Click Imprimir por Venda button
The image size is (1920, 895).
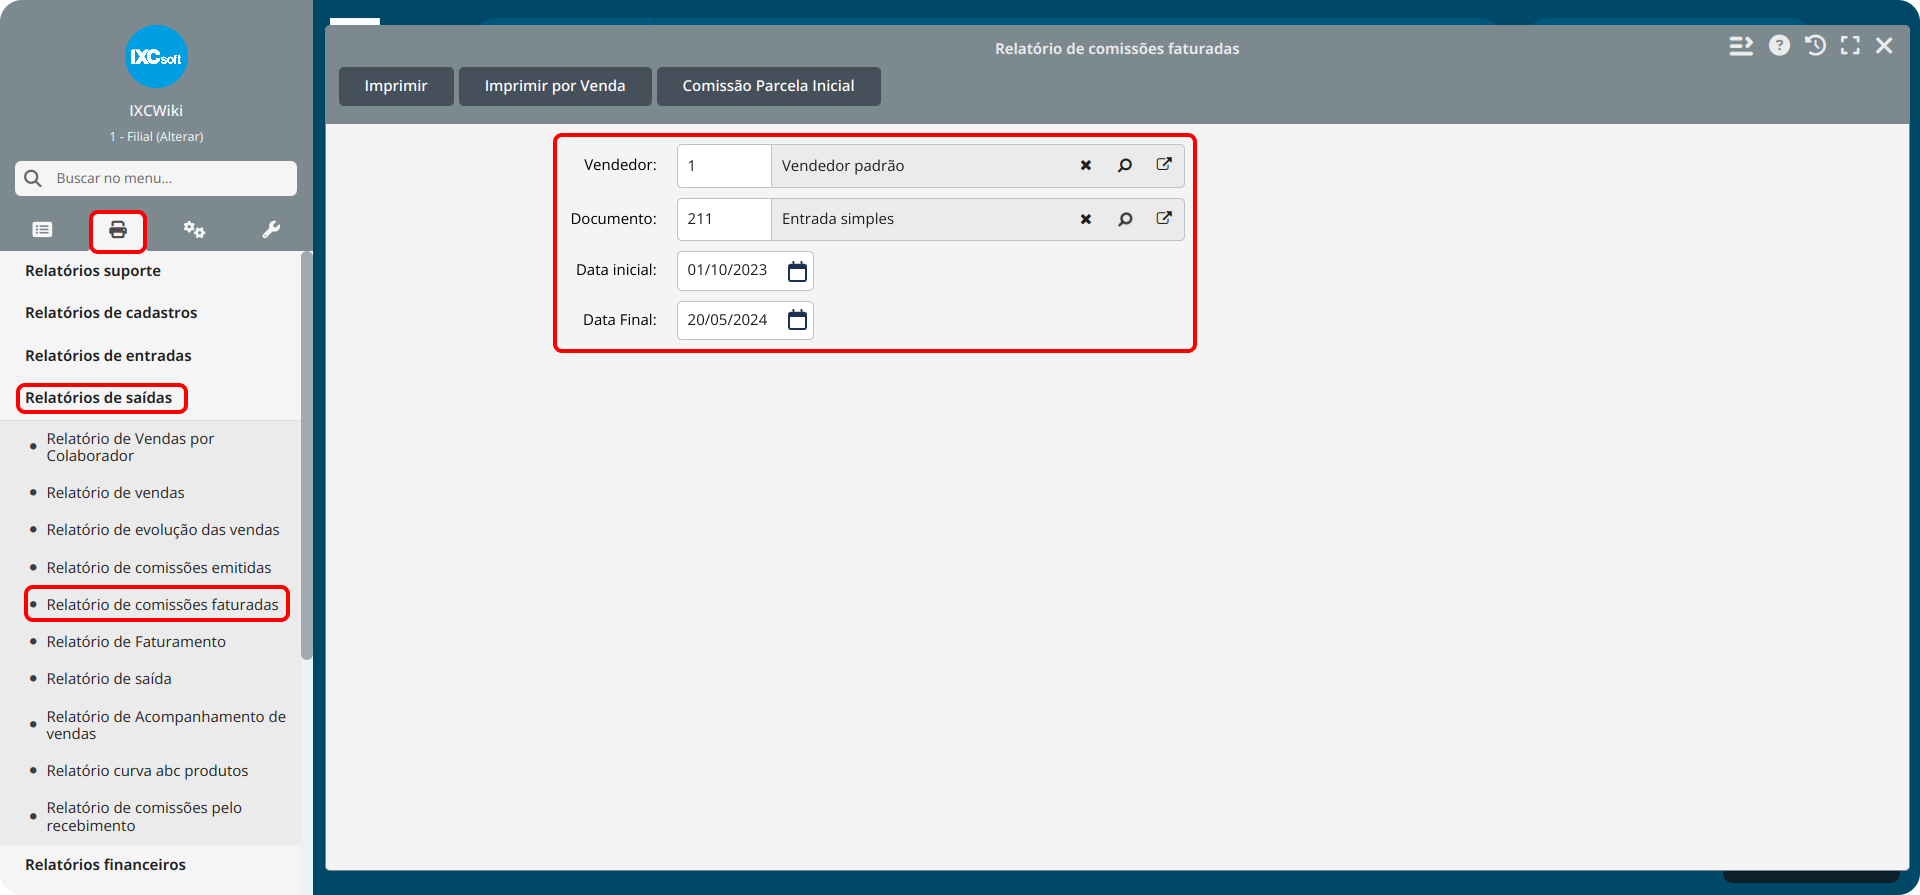555,86
